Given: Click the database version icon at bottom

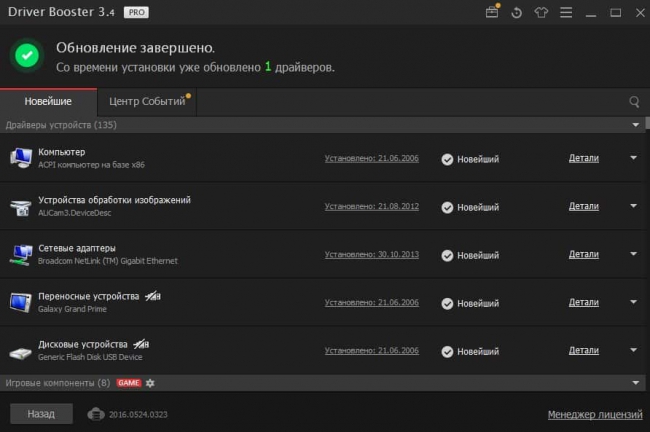Looking at the screenshot, I should (x=96, y=414).
